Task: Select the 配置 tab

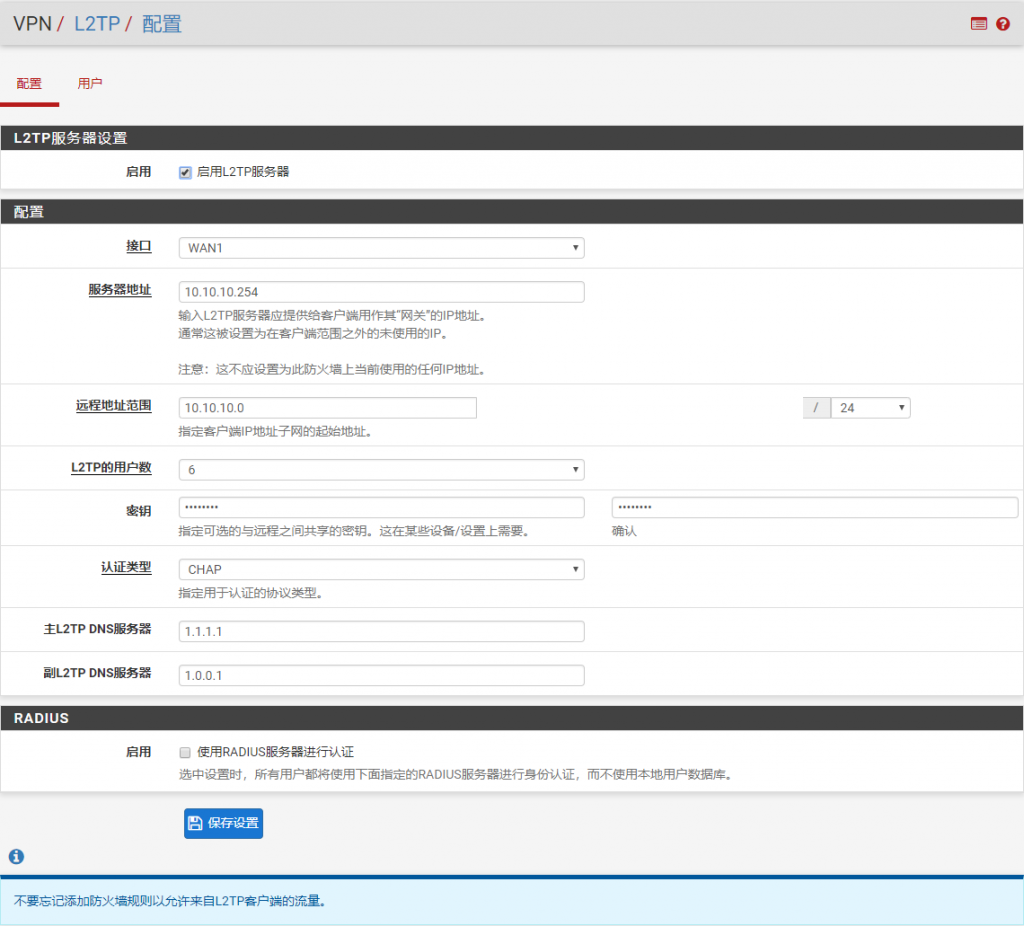Action: pos(29,84)
